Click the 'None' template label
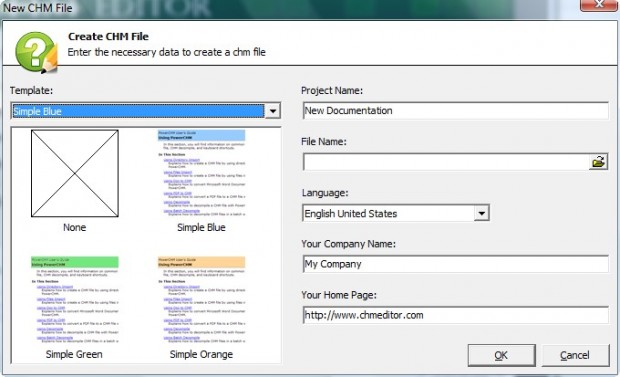 (75, 227)
